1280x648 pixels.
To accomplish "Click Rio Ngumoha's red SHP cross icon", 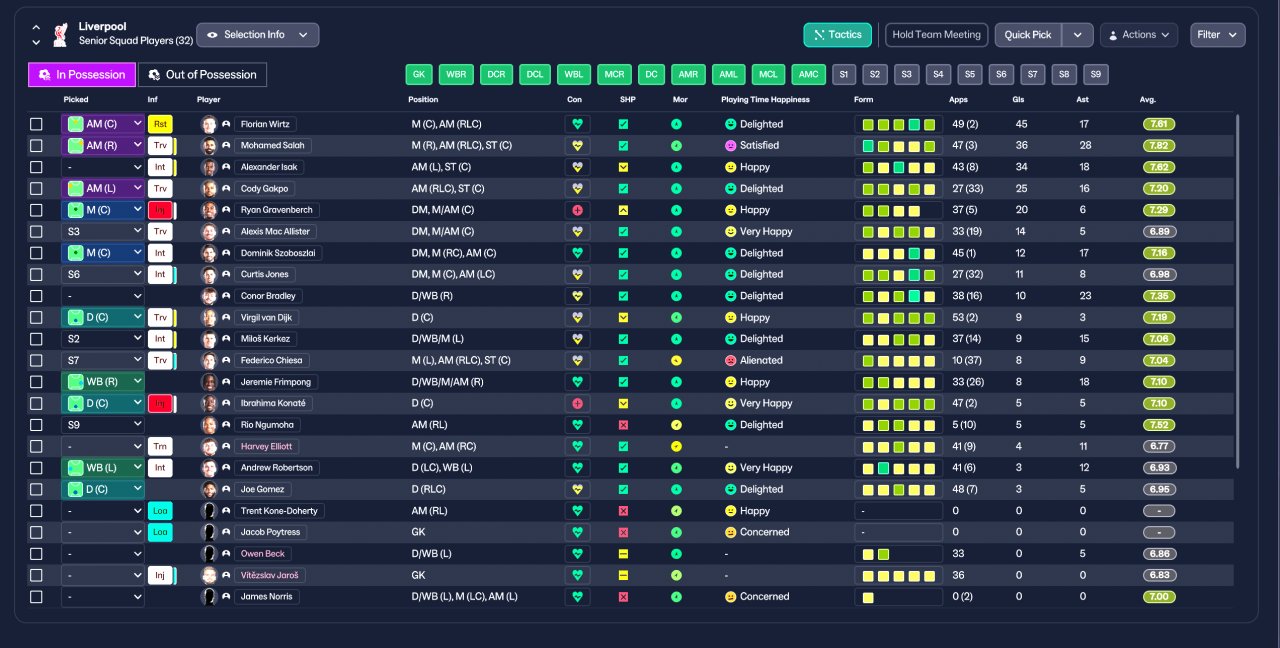I will tap(623, 425).
